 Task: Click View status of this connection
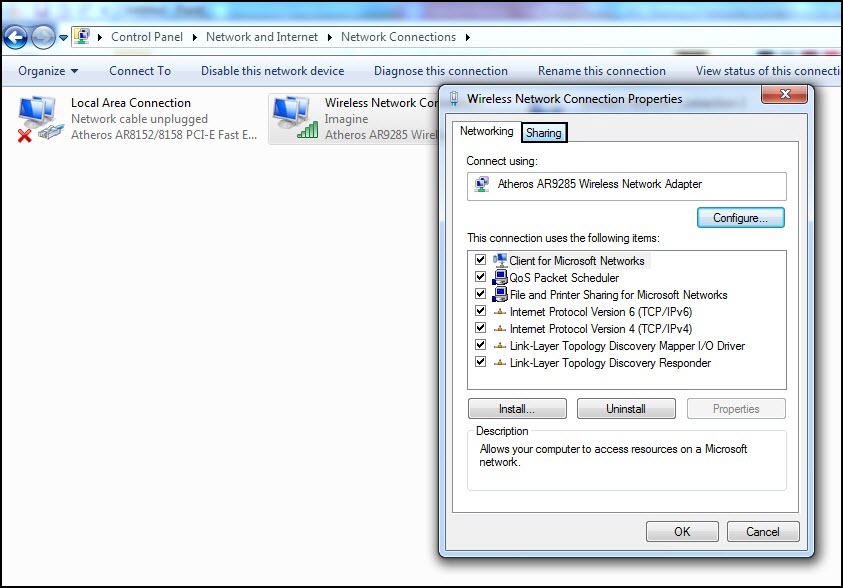point(768,71)
